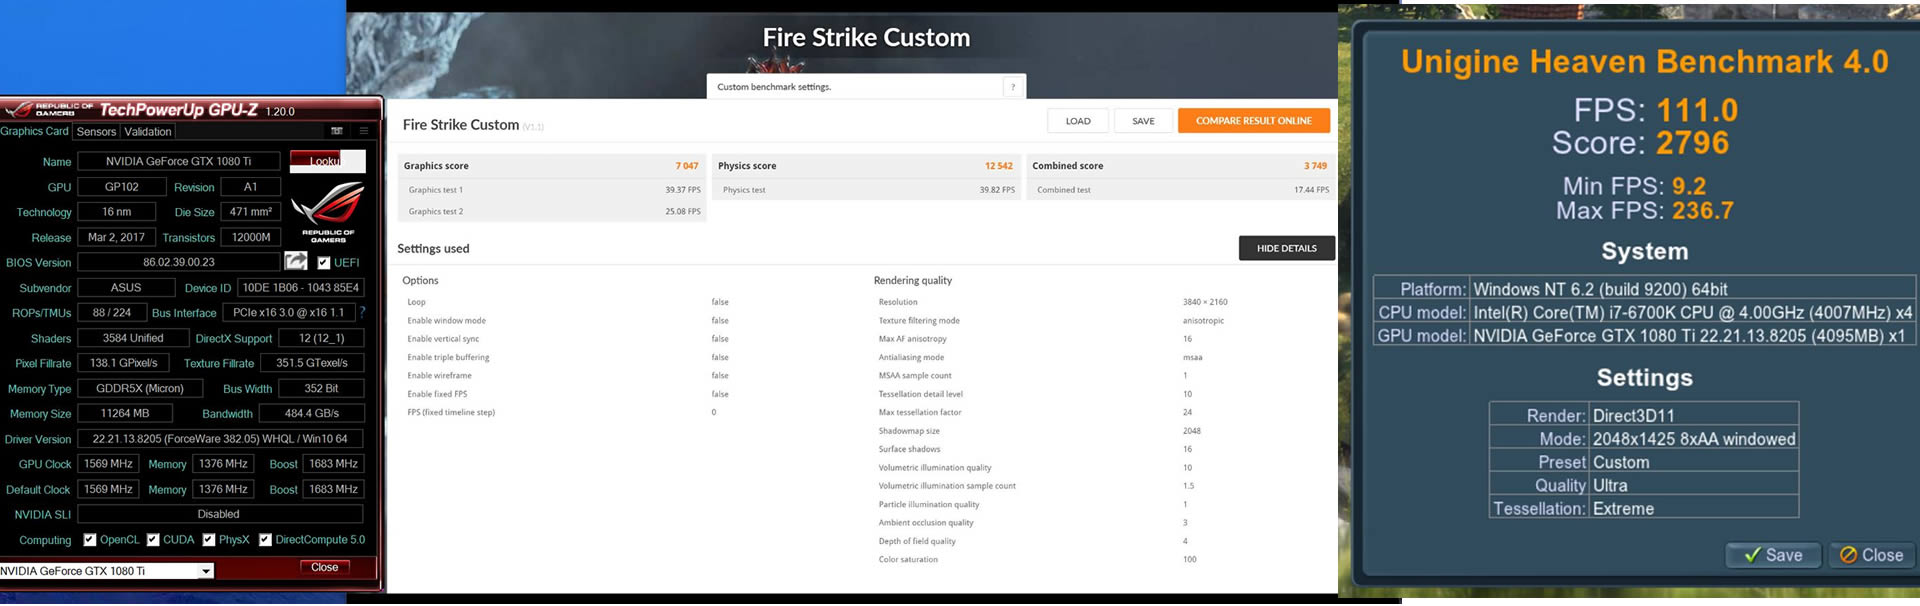Switch to the Graphics Card tab
Viewport: 1920px width, 606px height.
35,131
